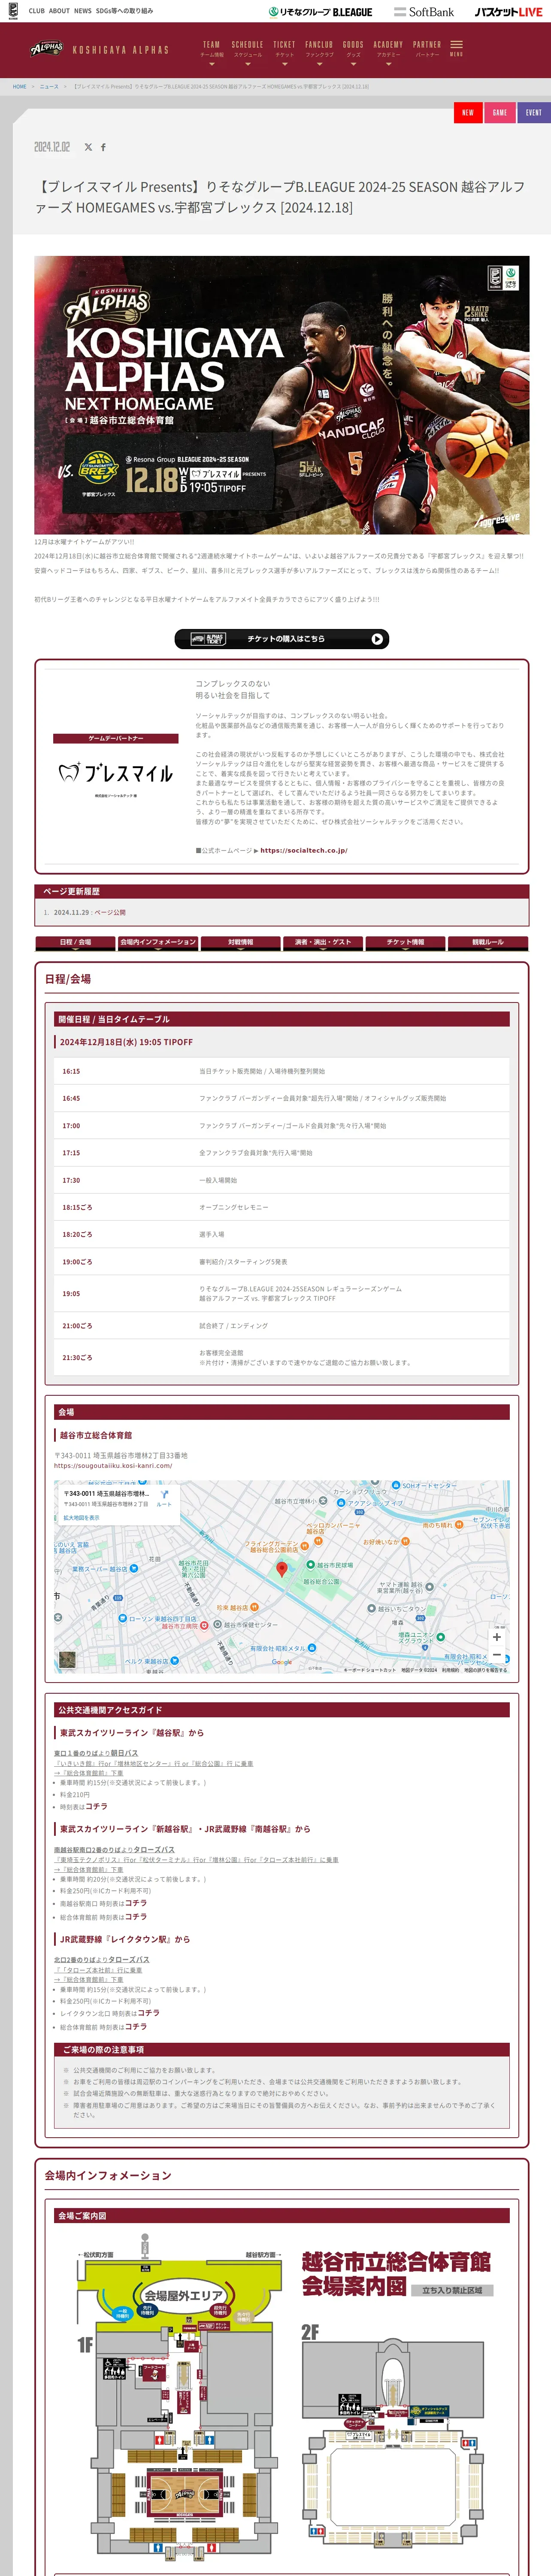Jump to the チケット情報 section anchor

[x=405, y=942]
